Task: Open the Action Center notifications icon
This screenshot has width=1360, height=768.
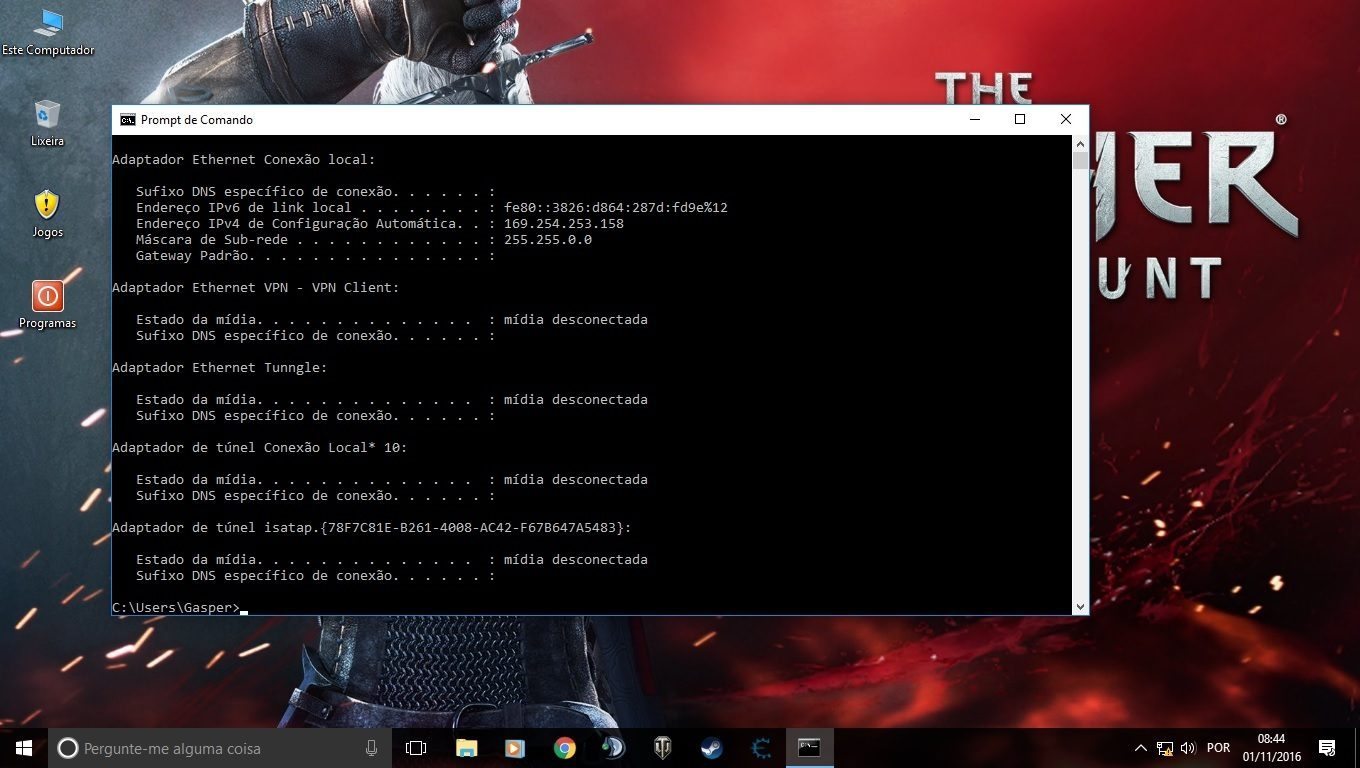Action: pyautogui.click(x=1327, y=748)
